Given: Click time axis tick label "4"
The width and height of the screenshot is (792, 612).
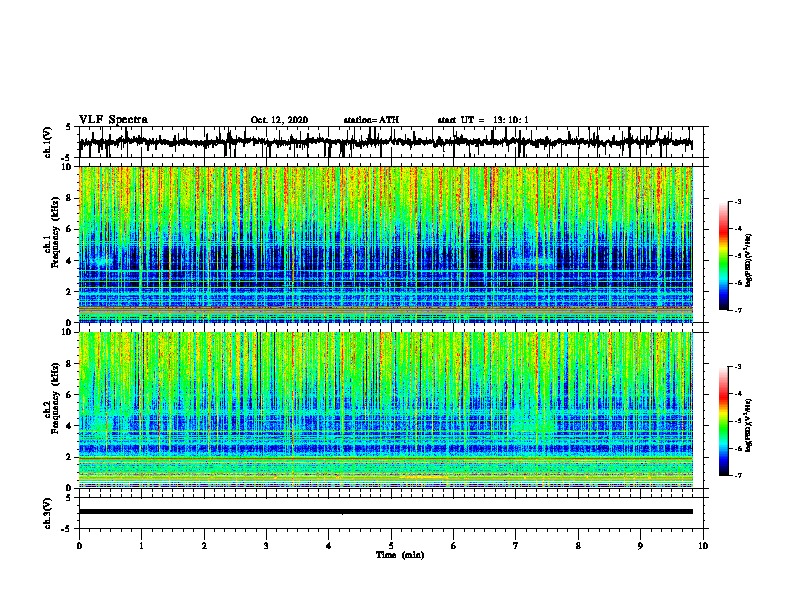Looking at the screenshot, I should click(328, 546).
